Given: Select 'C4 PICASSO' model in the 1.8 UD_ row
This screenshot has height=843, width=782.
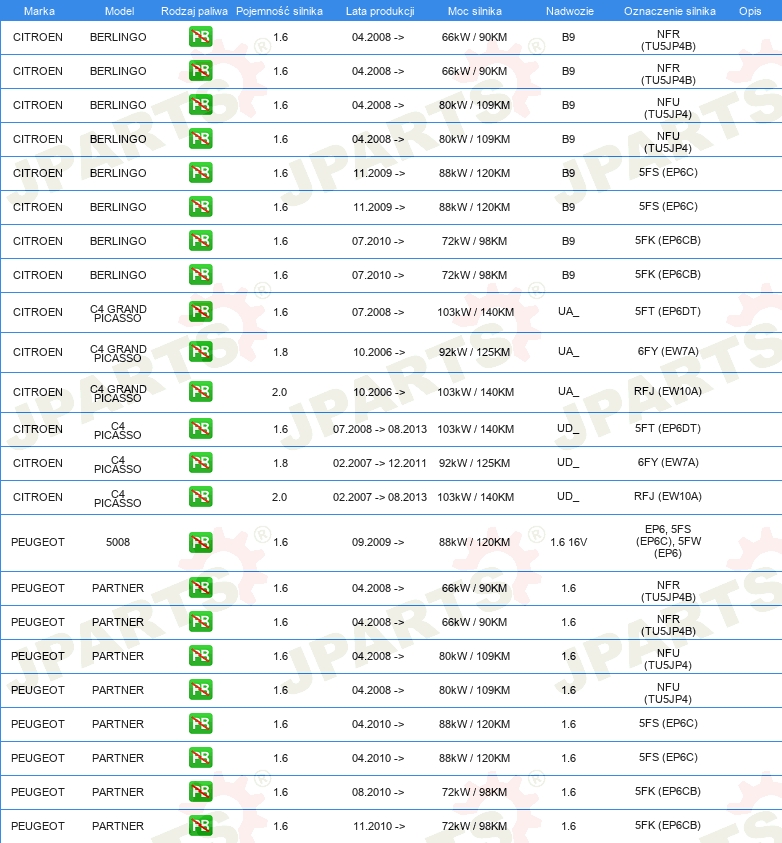Looking at the screenshot, I should click(118, 464).
